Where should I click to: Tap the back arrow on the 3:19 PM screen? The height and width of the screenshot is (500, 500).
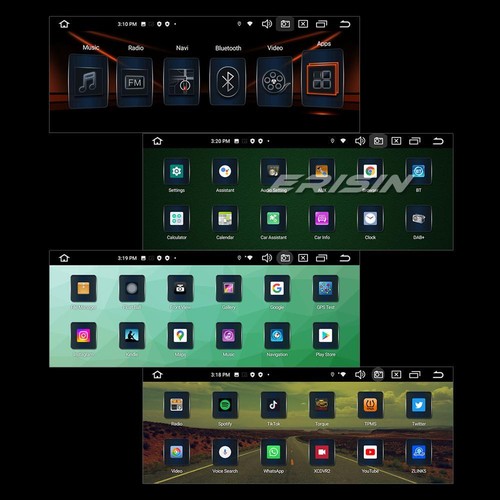tap(345, 258)
